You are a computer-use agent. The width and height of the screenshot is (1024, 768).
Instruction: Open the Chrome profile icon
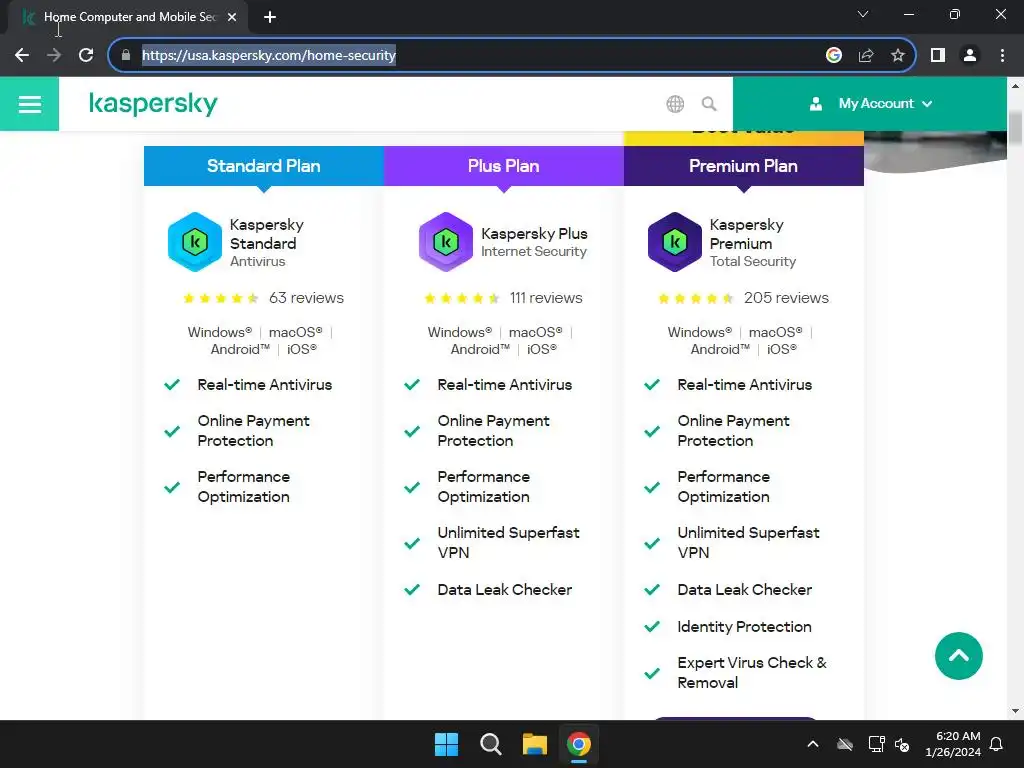click(x=970, y=56)
